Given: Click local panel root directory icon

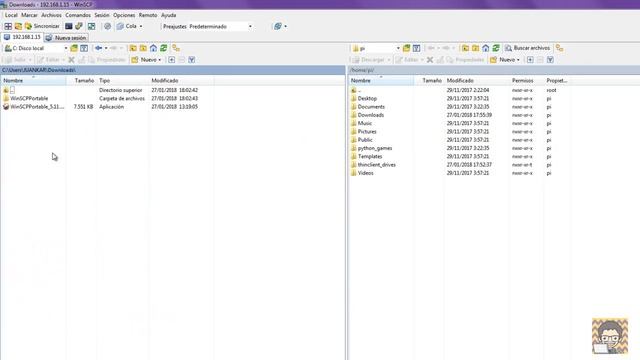Looking at the screenshot, I should coord(143,48).
